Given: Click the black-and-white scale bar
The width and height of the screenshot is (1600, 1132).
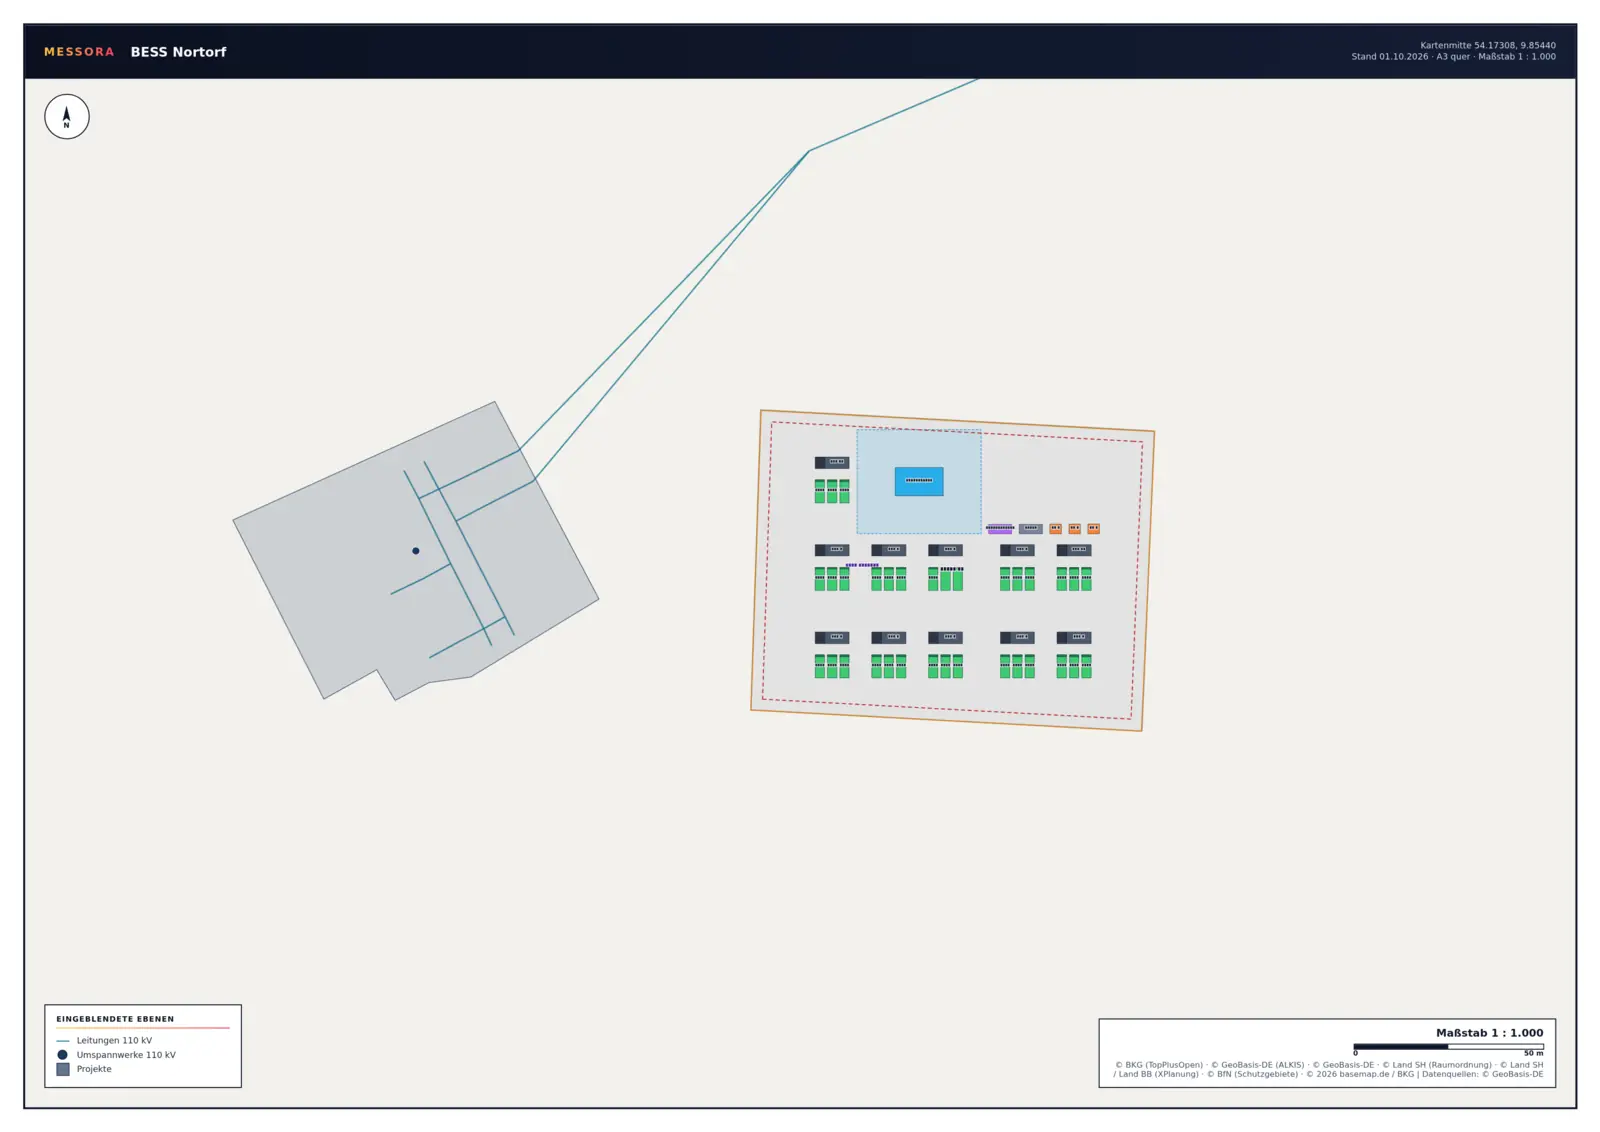Looking at the screenshot, I should point(1449,1046).
